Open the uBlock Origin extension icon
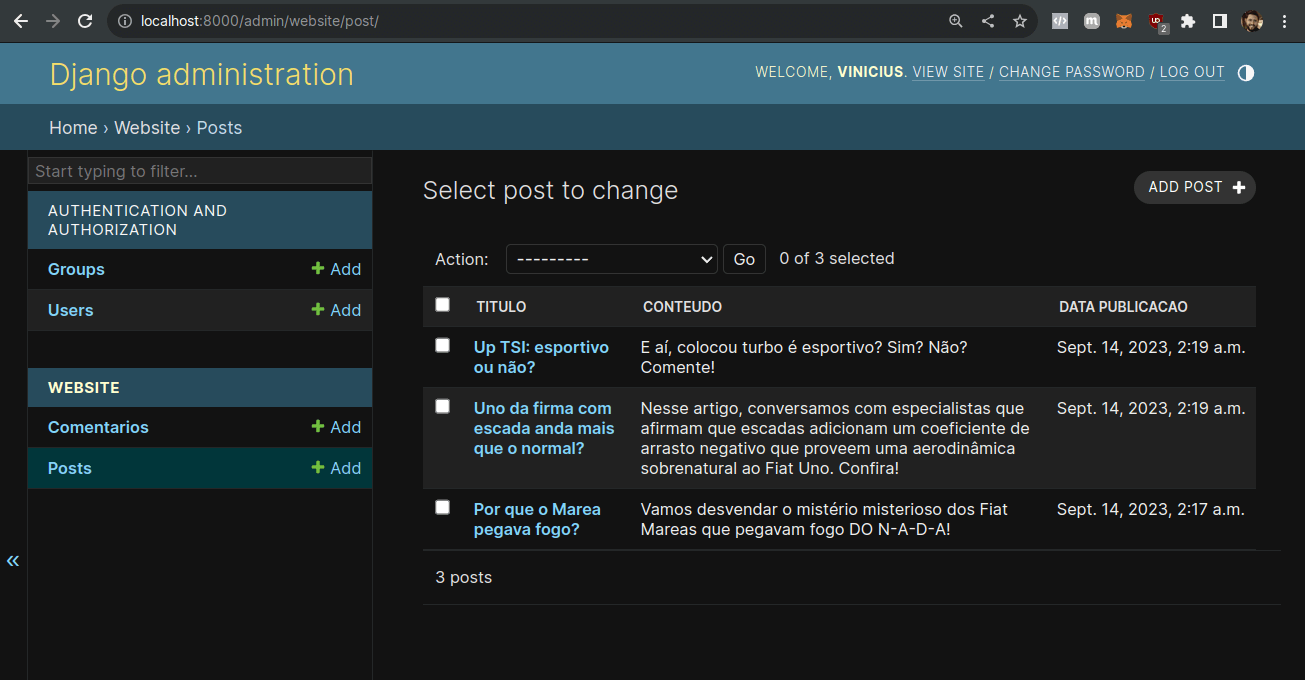The height and width of the screenshot is (680, 1305). [1157, 21]
